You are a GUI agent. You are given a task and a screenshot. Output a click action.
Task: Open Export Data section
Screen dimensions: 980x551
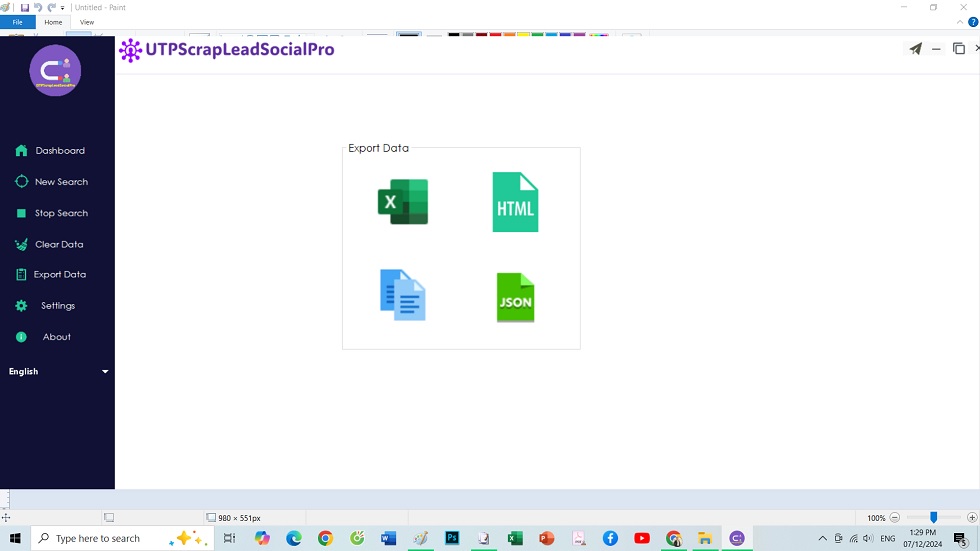pos(59,274)
